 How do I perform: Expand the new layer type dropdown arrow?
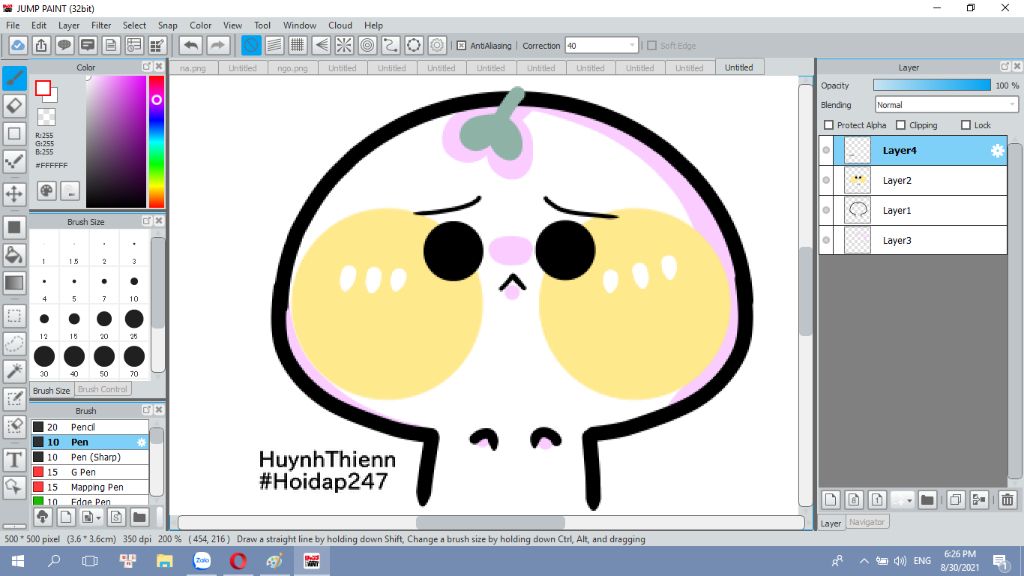pos(909,500)
